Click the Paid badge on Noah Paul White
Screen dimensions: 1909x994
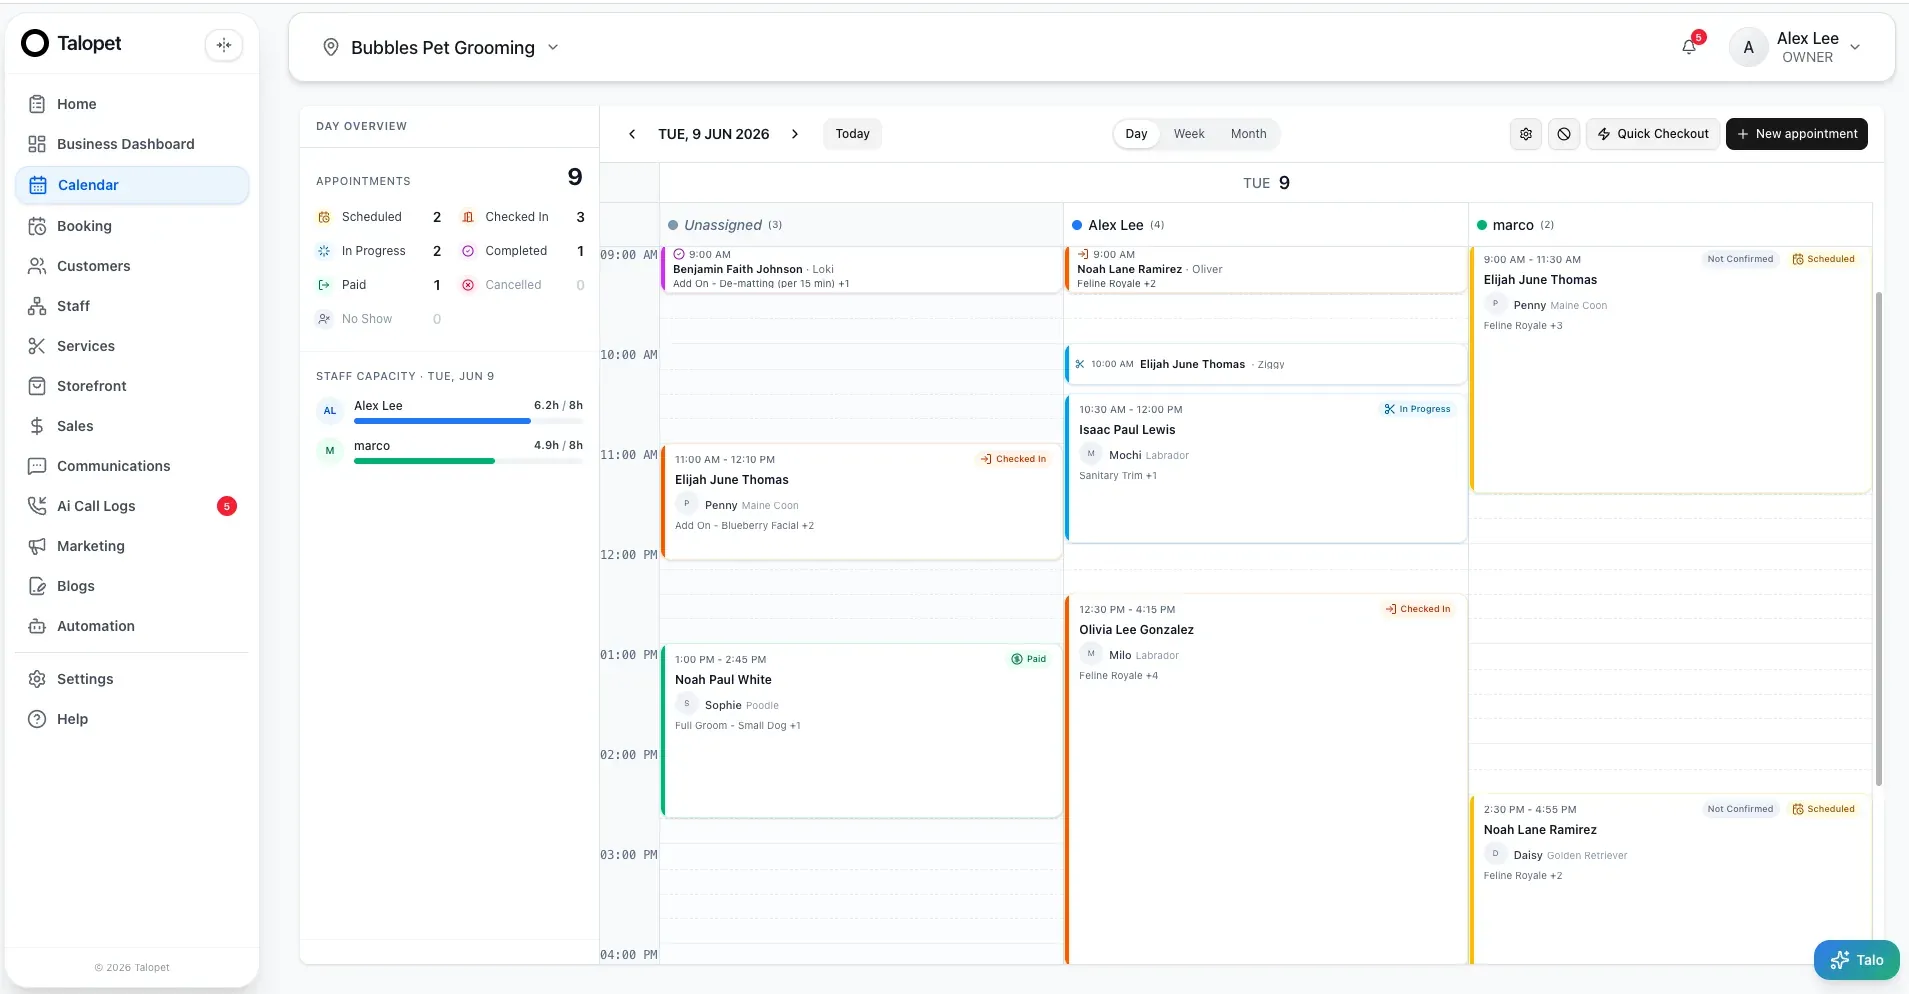(x=1029, y=659)
